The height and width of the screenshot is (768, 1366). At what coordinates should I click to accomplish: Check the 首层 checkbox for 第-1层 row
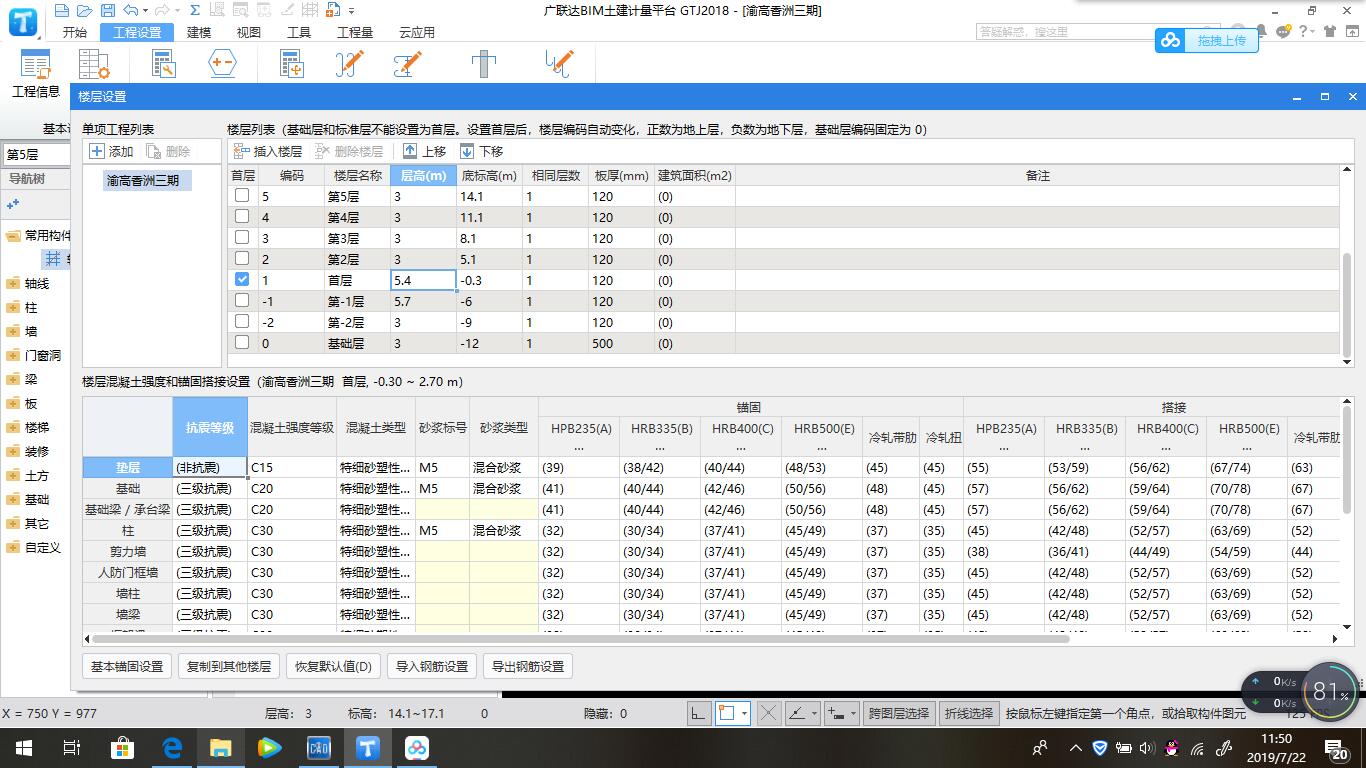click(x=241, y=301)
